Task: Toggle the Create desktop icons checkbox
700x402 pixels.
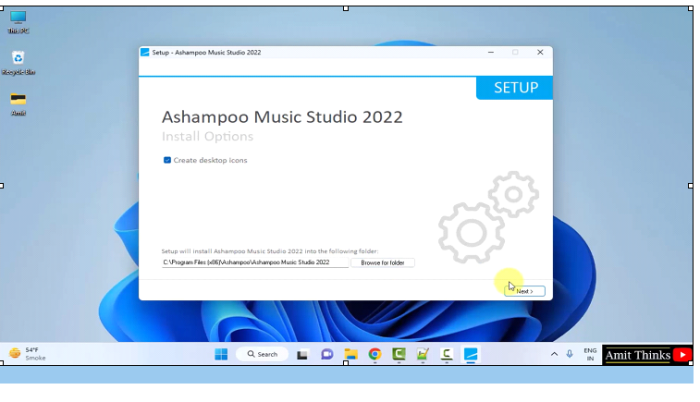Action: point(167,160)
